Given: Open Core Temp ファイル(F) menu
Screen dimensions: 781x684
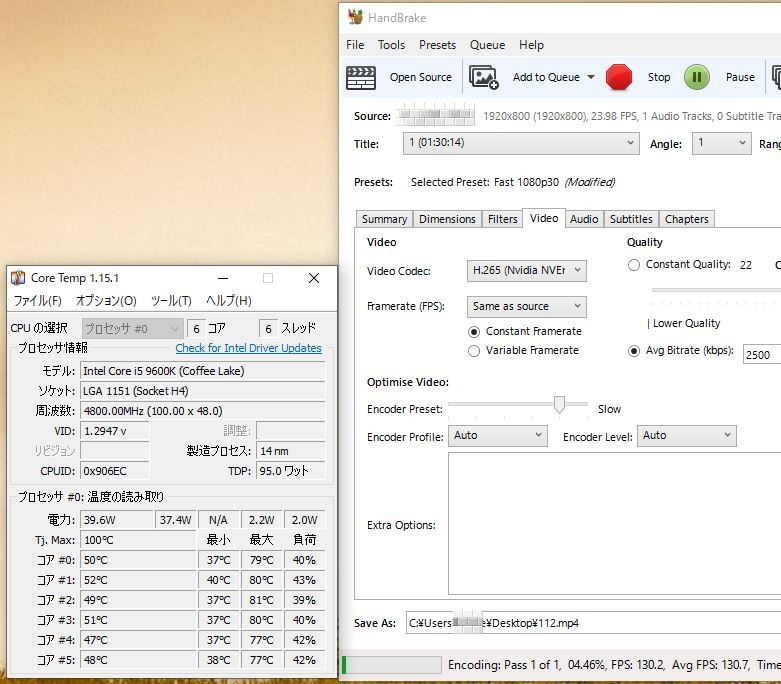Looking at the screenshot, I should (x=37, y=300).
